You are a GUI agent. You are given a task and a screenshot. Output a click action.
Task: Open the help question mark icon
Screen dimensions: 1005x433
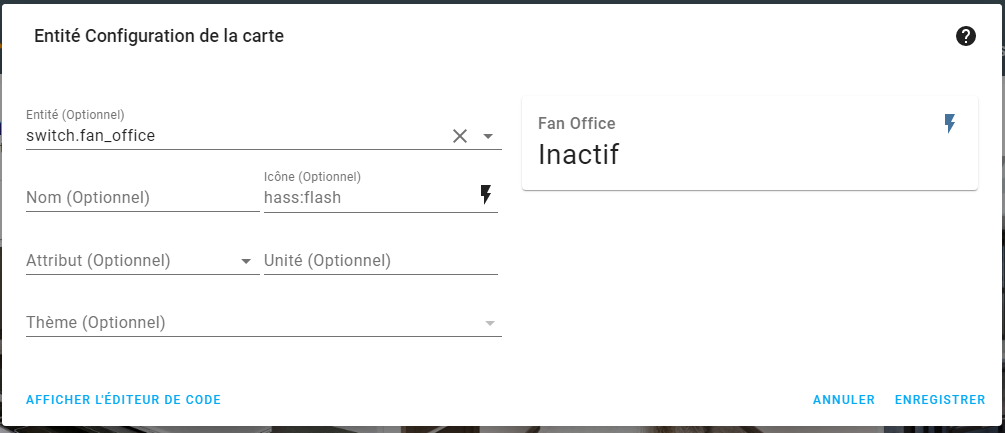coord(965,37)
